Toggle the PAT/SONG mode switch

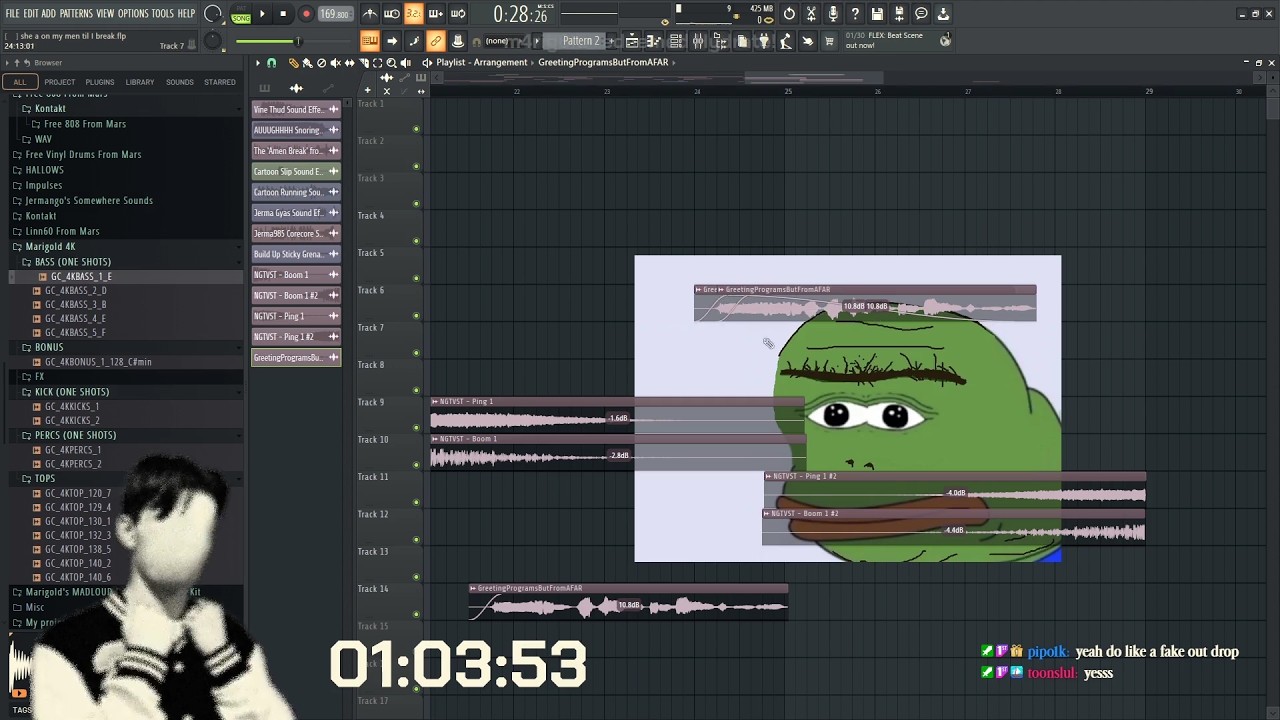pos(241,14)
